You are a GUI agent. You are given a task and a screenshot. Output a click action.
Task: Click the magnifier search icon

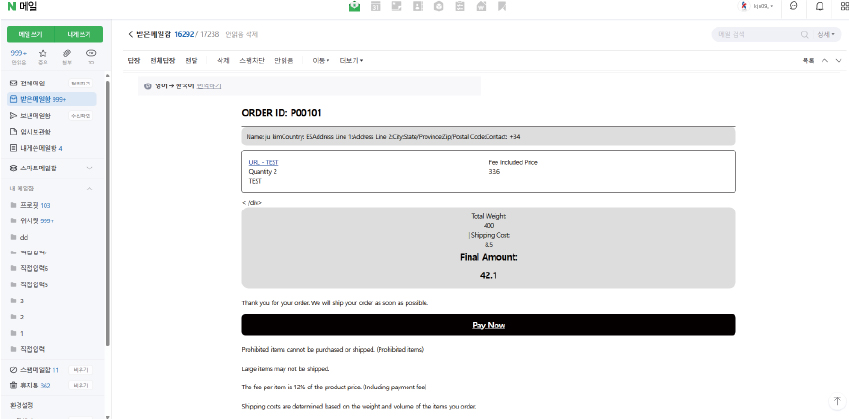pyautogui.click(x=805, y=34)
